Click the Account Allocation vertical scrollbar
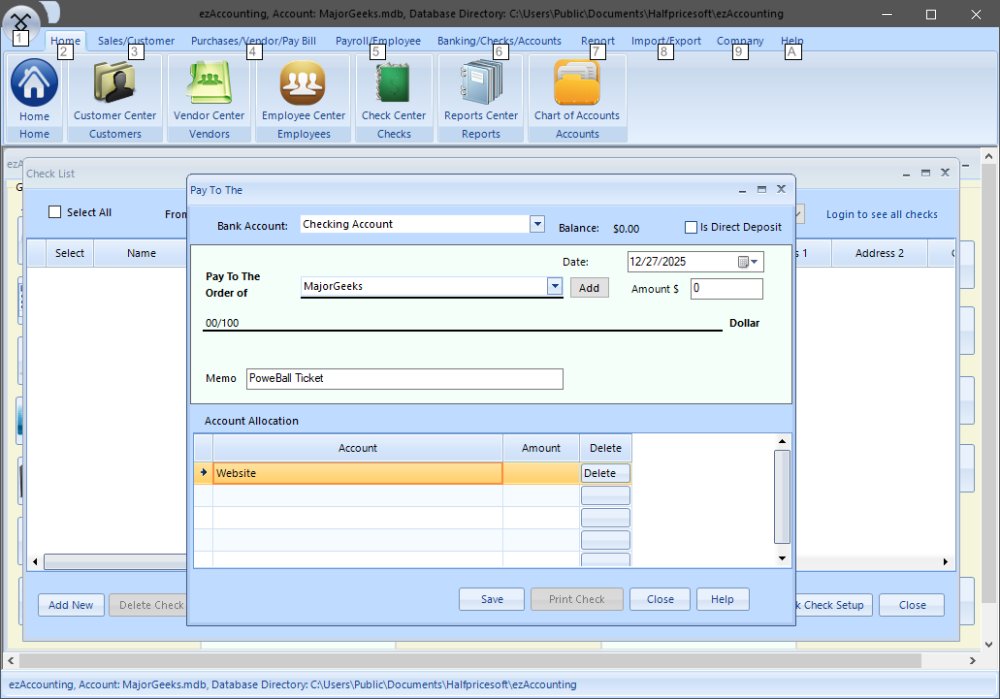The width and height of the screenshot is (1000, 699). [782, 495]
